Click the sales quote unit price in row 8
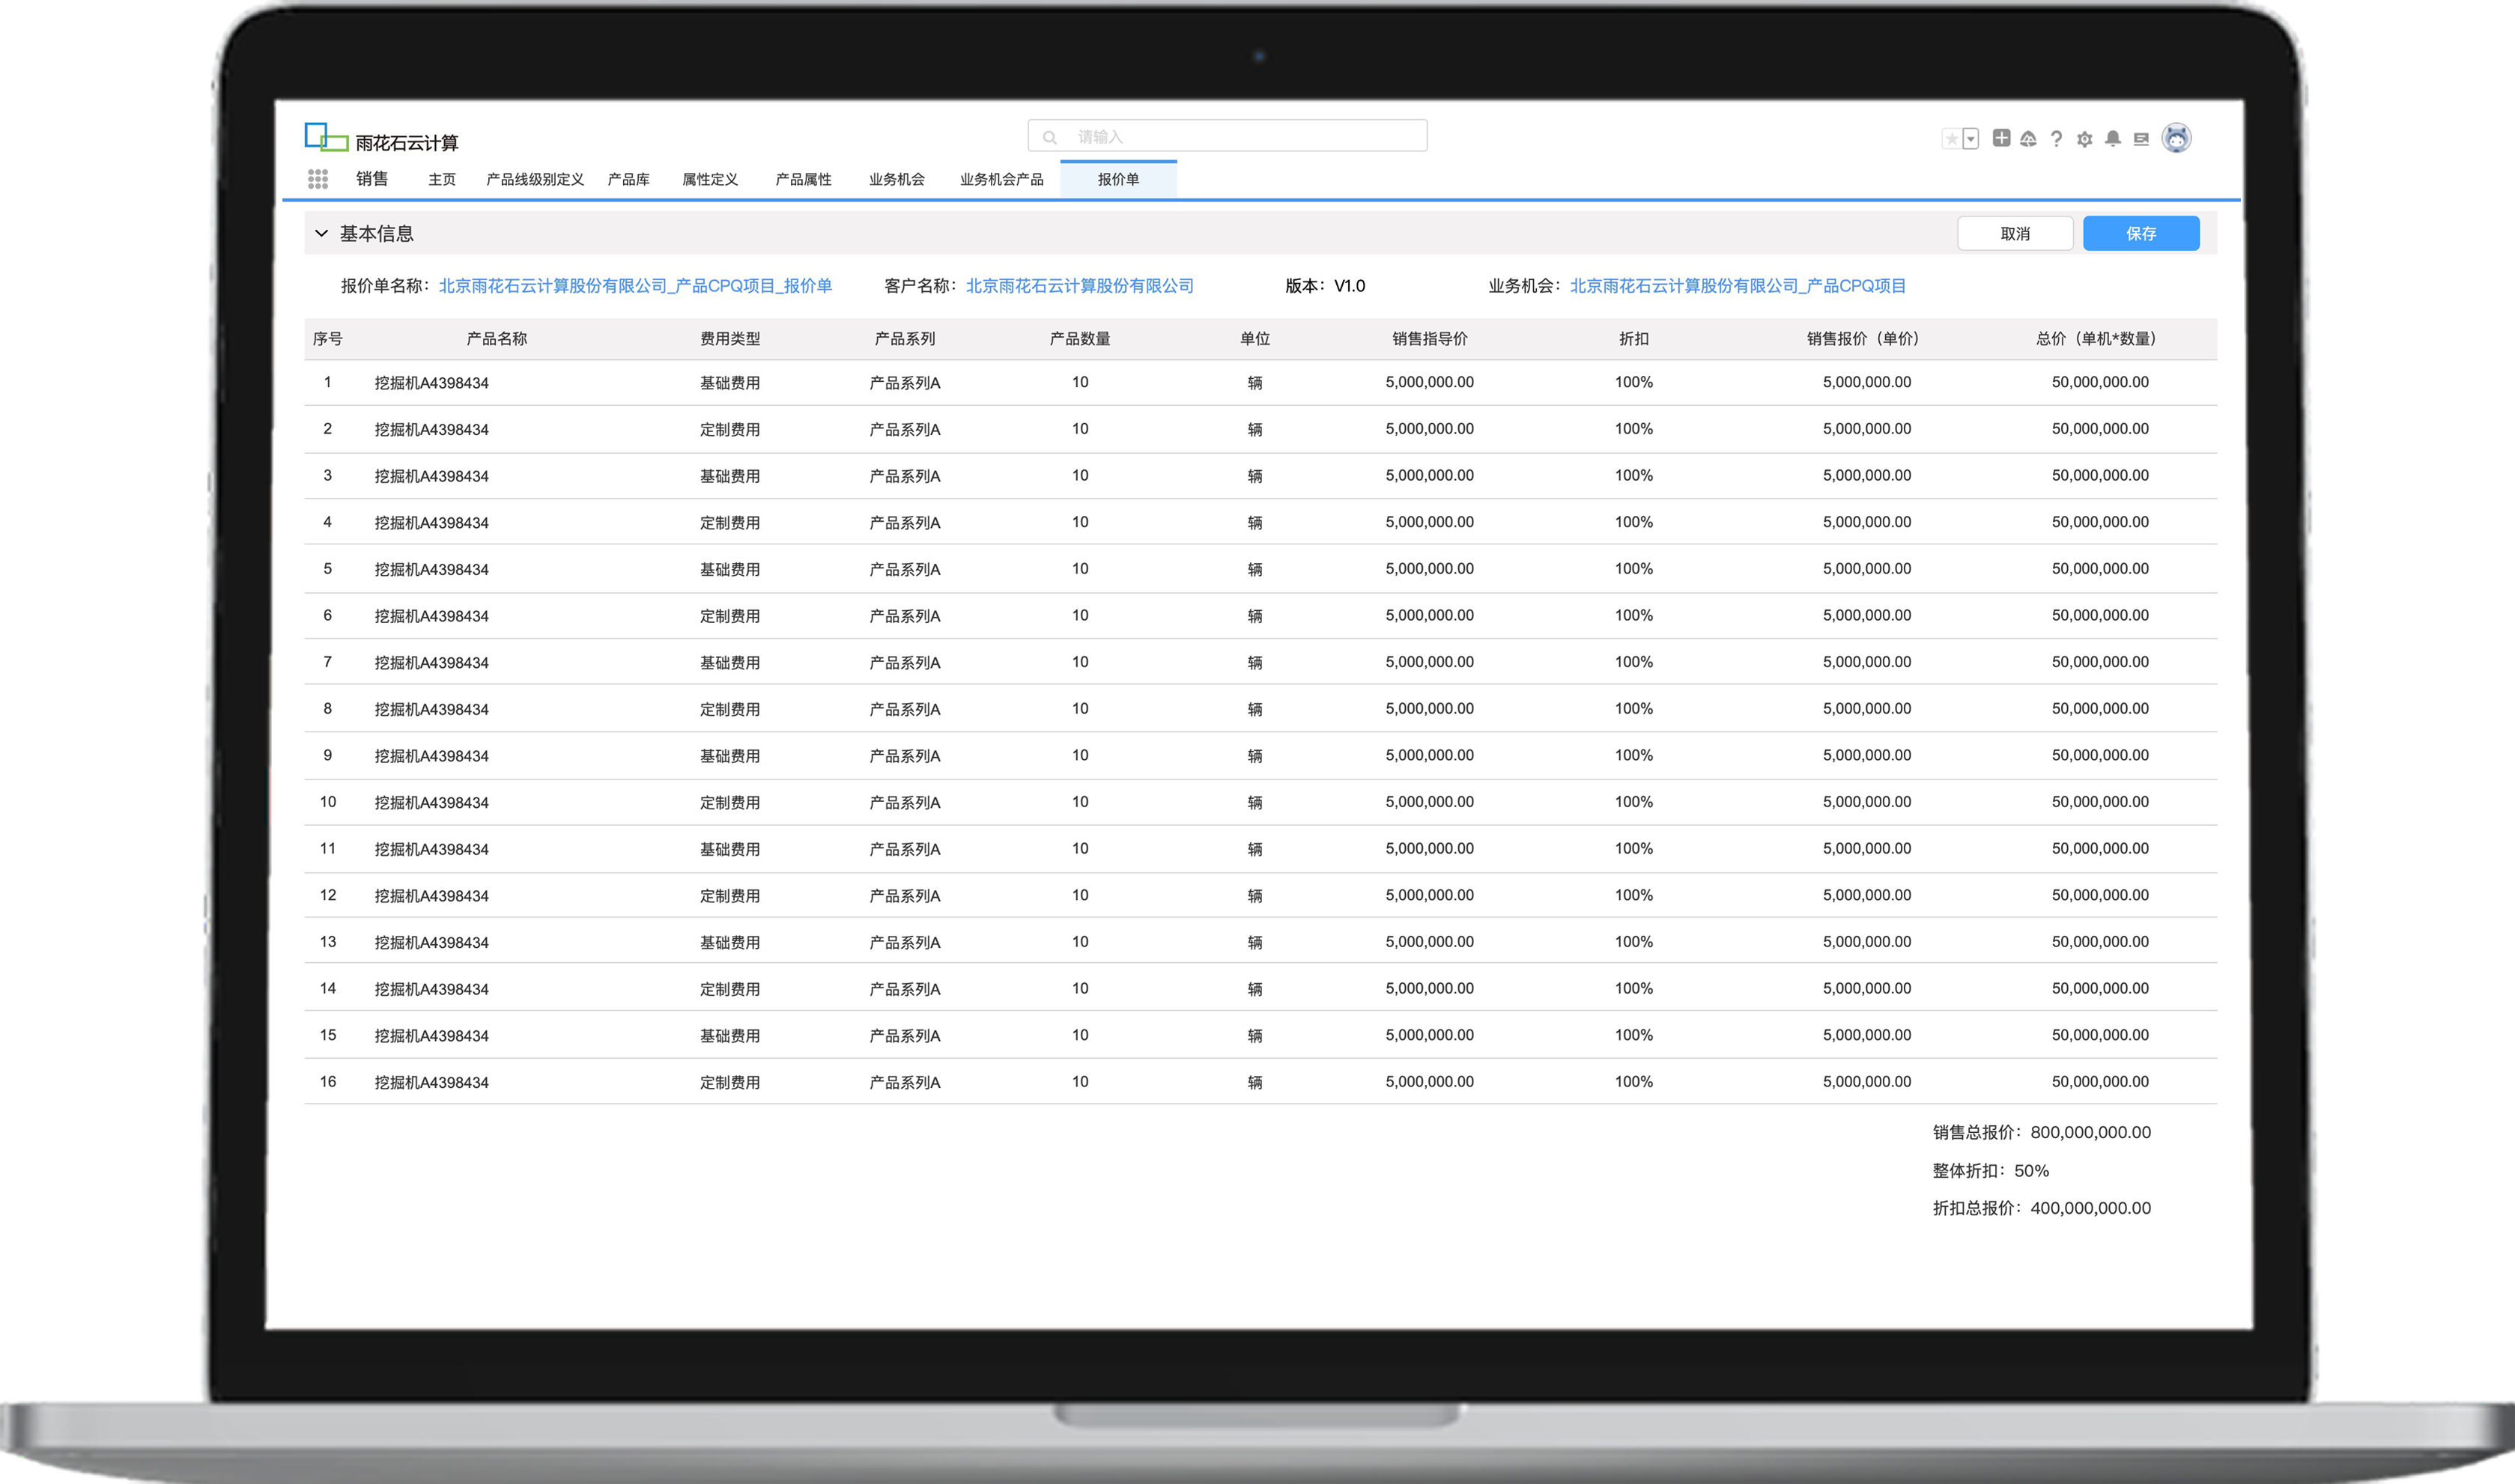This screenshot has height=1484, width=2515. [x=1867, y=708]
